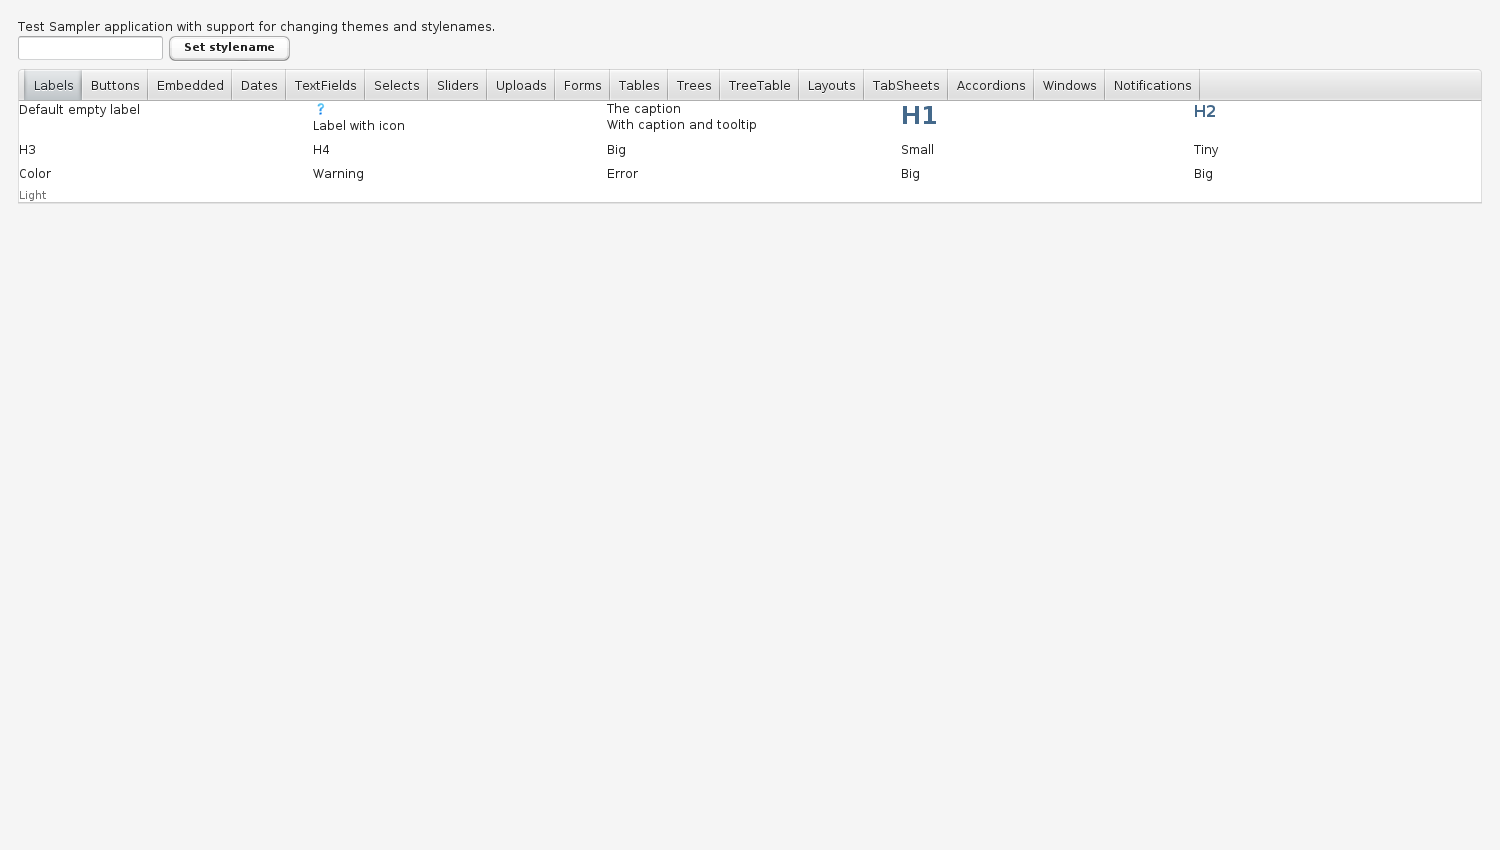The height and width of the screenshot is (850, 1500).
Task: Select the Trees tab
Action: (693, 86)
